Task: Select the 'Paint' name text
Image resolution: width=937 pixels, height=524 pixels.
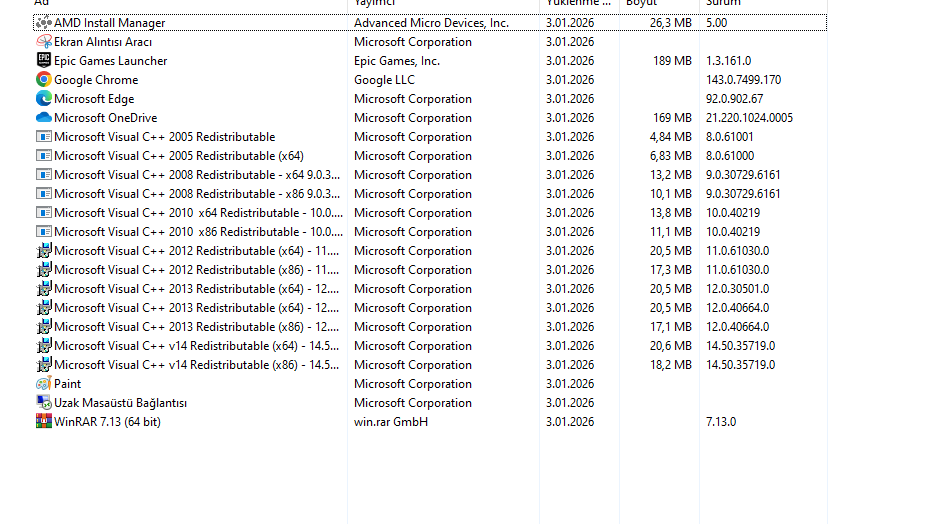Action: [68, 384]
